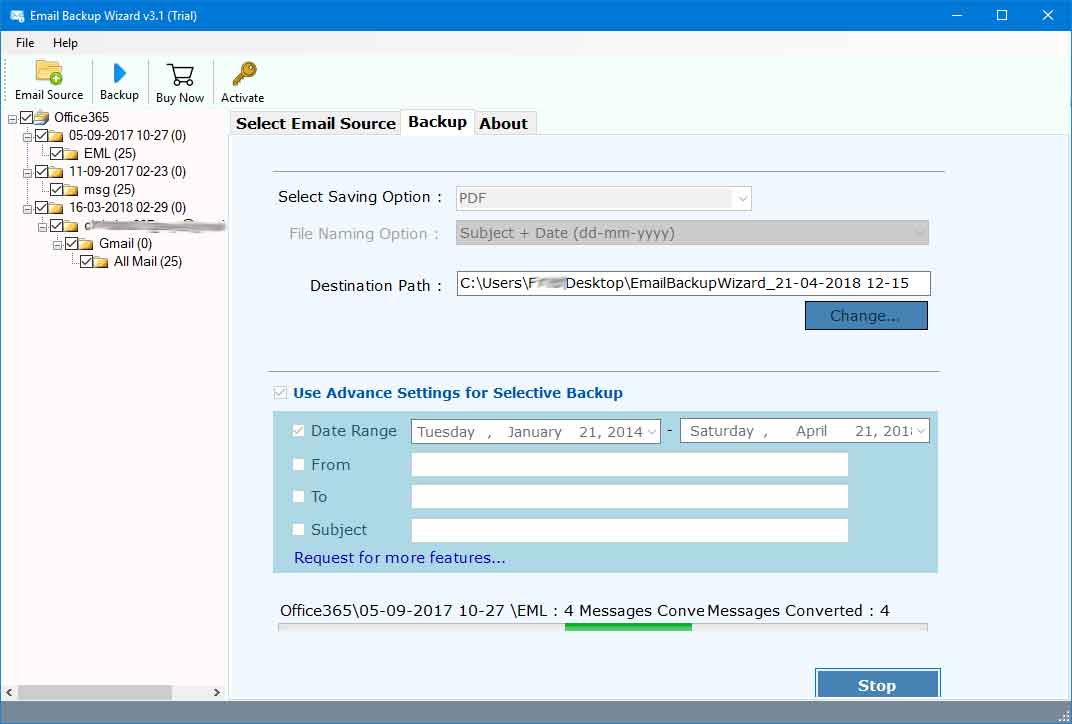Click folder icon next to EML (25)
The image size is (1072, 724).
[x=71, y=154]
